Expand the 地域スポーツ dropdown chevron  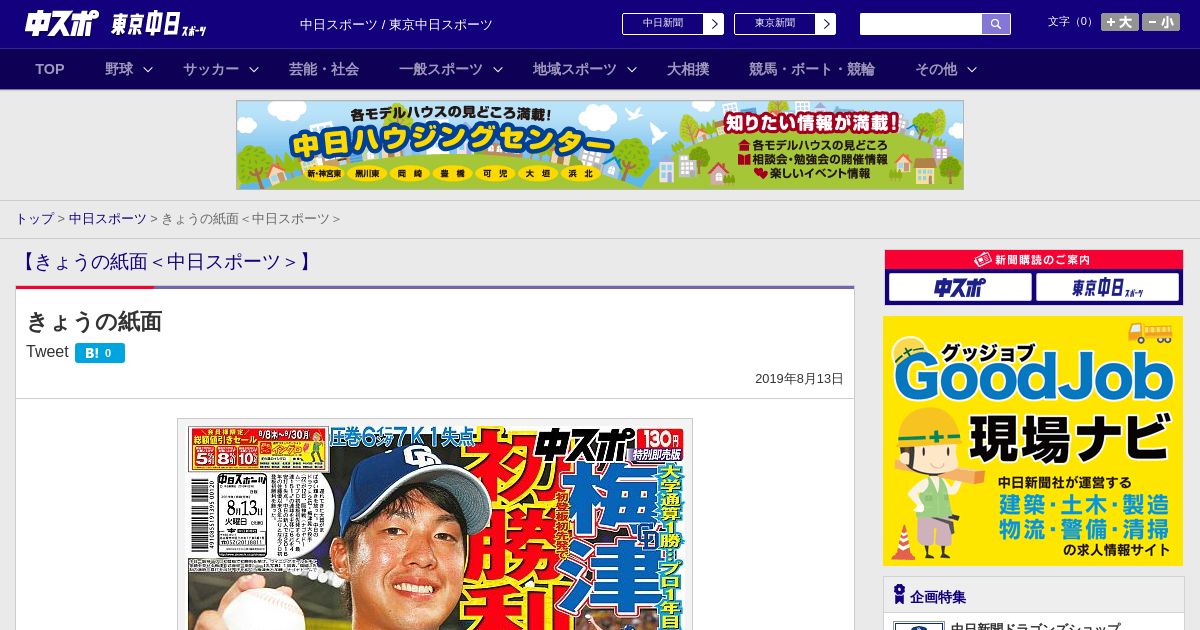(x=632, y=69)
